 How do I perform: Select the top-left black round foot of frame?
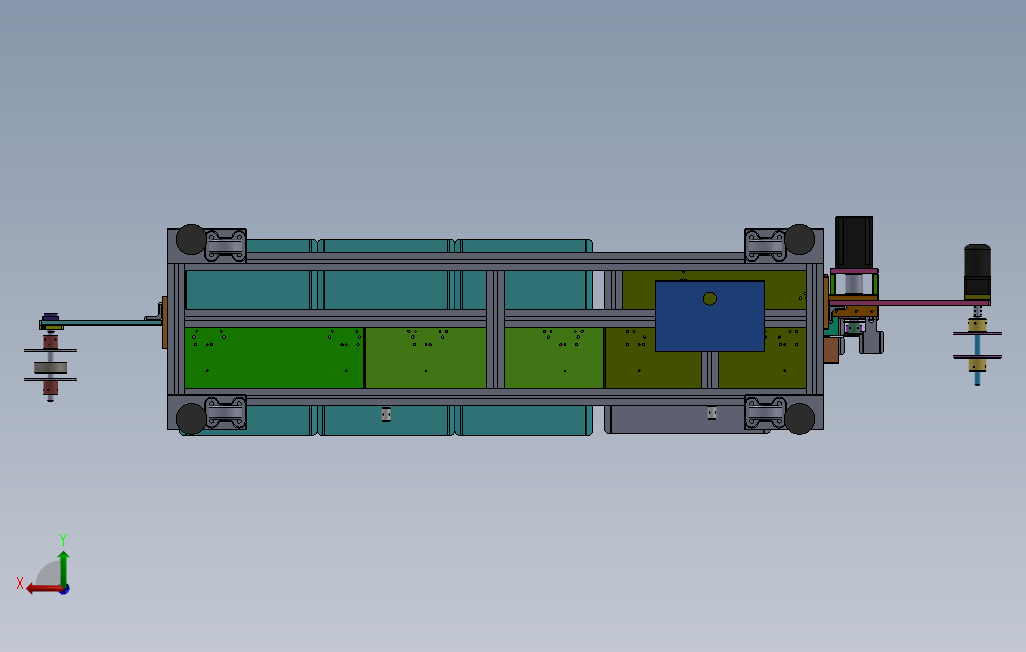pyautogui.click(x=191, y=239)
